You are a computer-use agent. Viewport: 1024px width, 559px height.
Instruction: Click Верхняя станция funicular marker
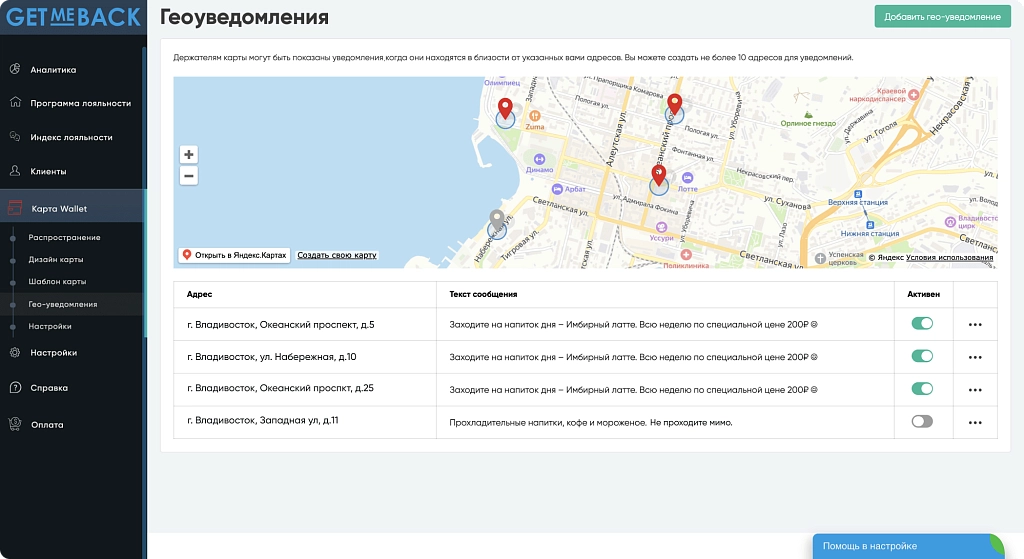(858, 194)
